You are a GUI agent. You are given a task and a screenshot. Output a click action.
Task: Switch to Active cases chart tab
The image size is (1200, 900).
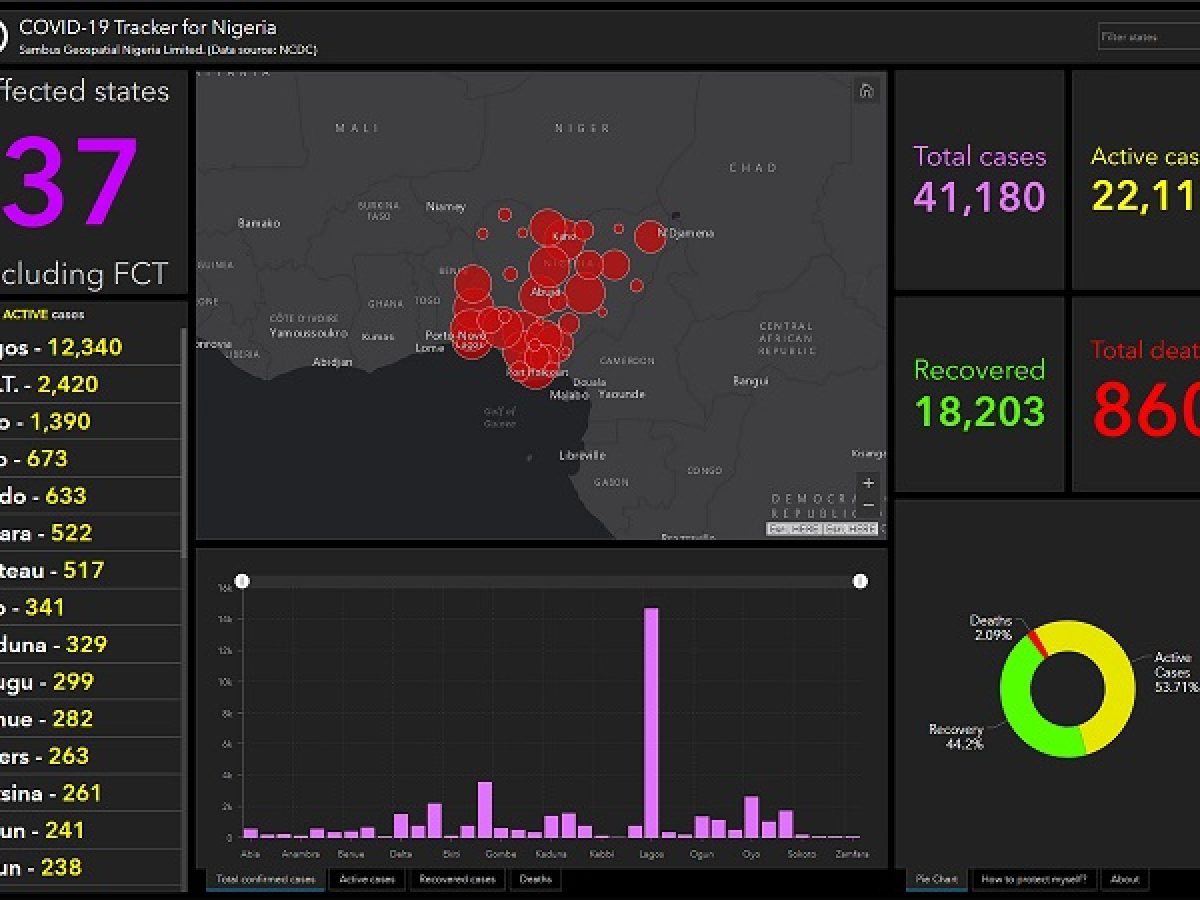pos(367,880)
